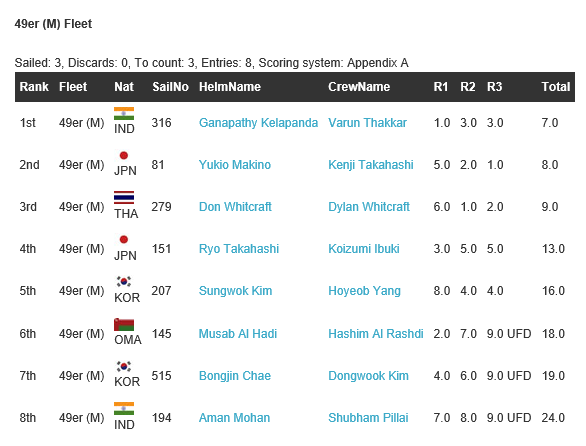Click the Korea flag for sail 515
586x446 pixels.
tap(124, 366)
